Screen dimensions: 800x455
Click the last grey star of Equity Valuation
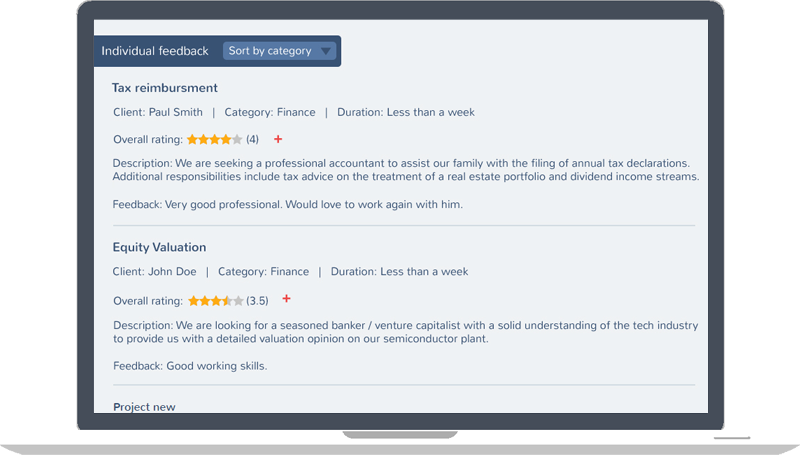click(x=237, y=300)
